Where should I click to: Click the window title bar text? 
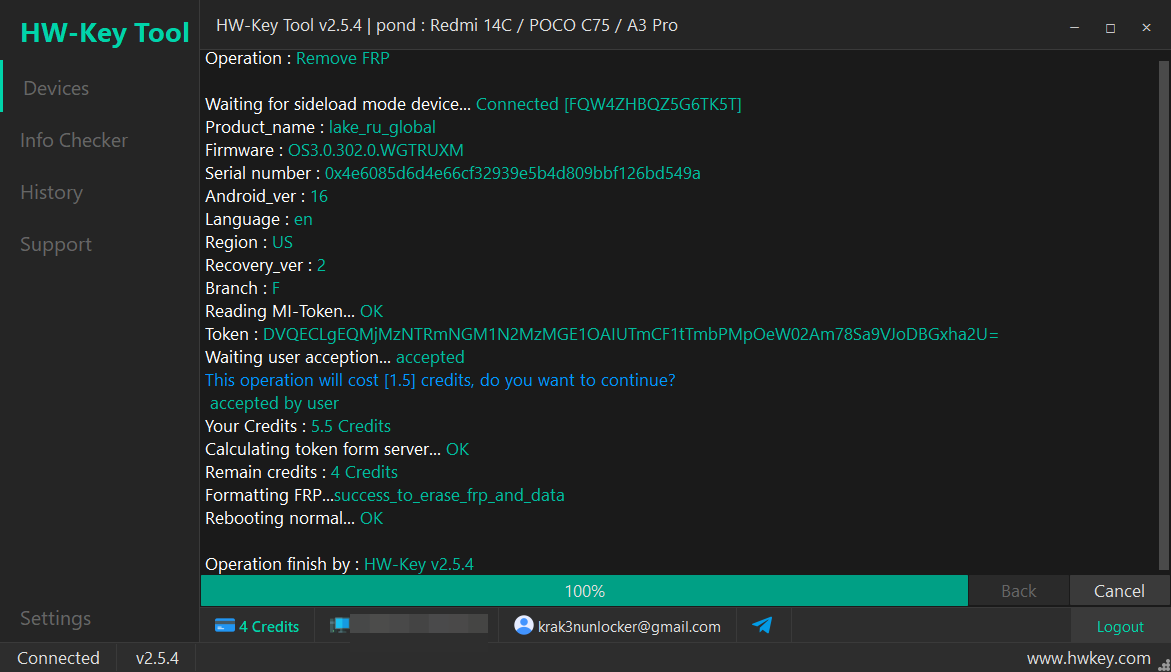tap(447, 25)
